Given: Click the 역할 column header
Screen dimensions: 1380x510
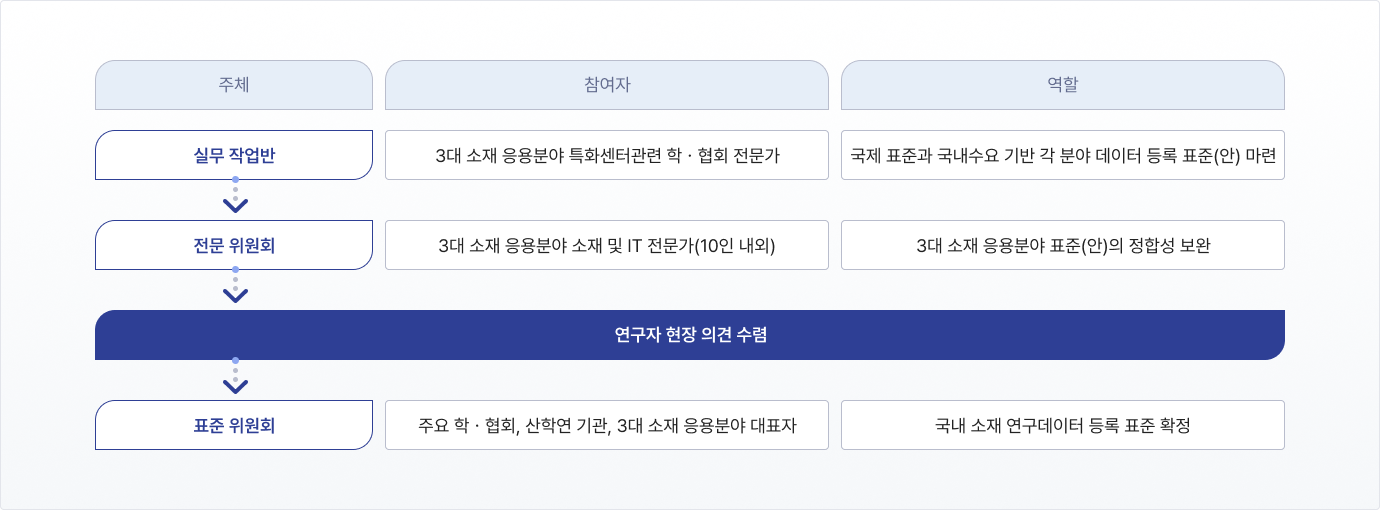Looking at the screenshot, I should tap(1063, 85).
